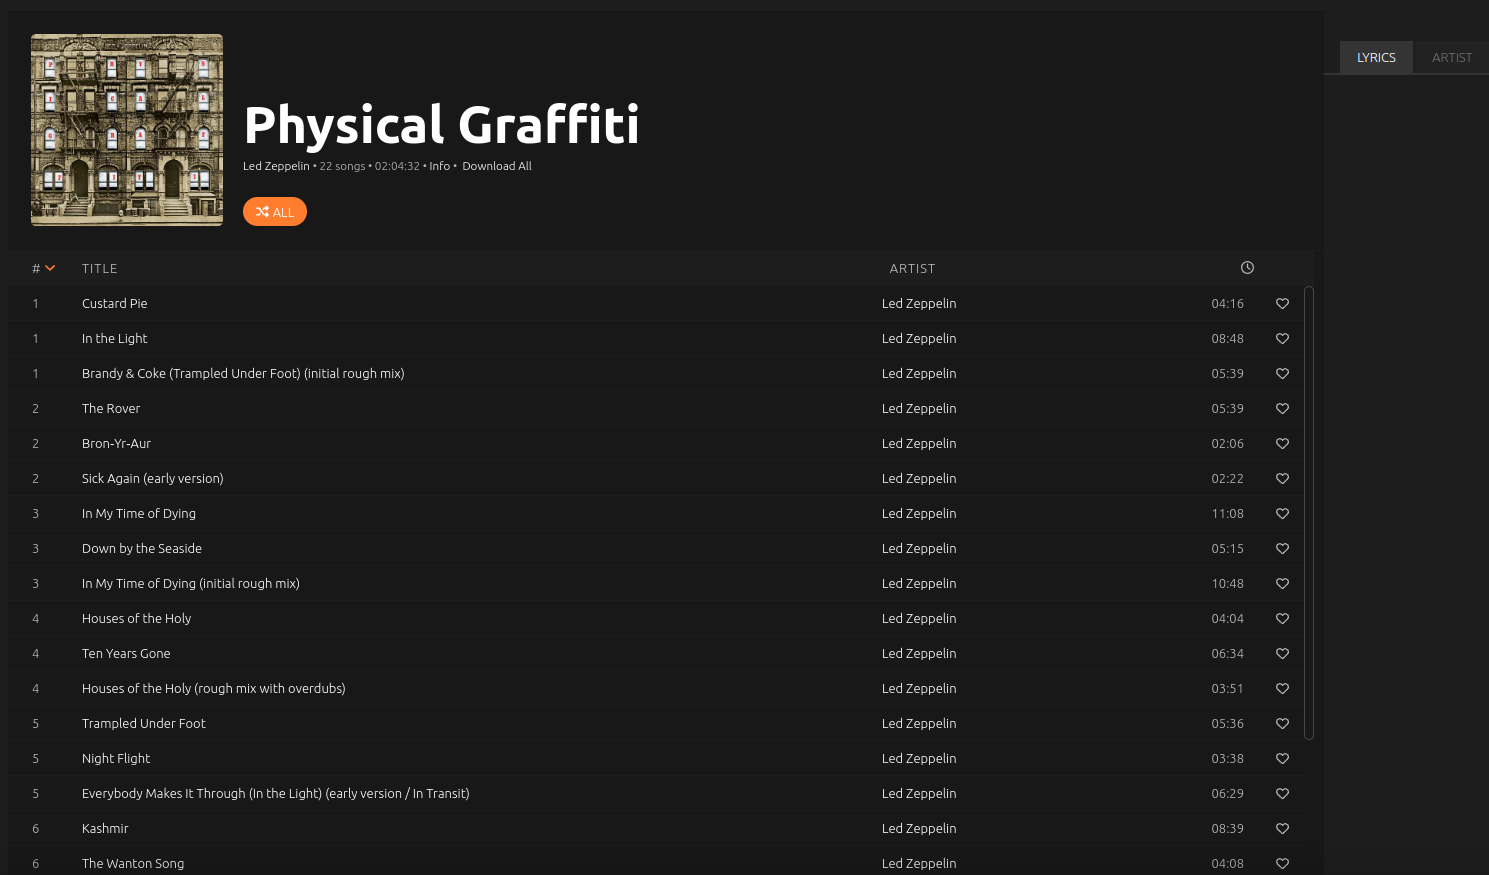Click the 02:06 duration of Bron-Yr-Aur
This screenshot has height=875, width=1489.
pyautogui.click(x=1228, y=444)
